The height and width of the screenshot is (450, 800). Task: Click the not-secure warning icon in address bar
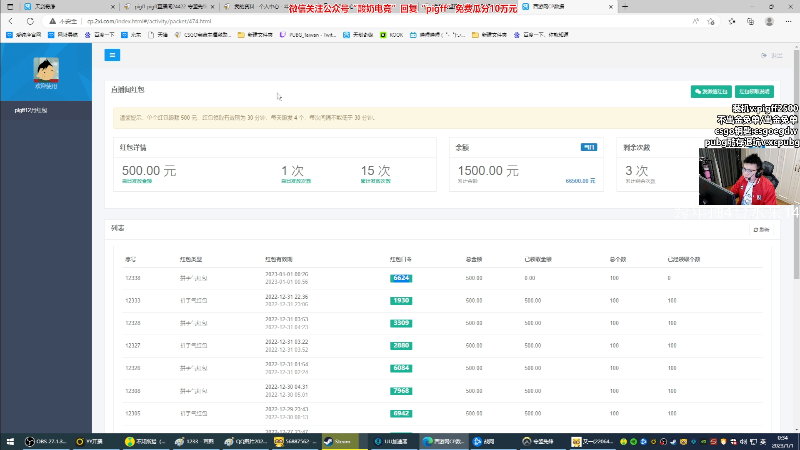coord(53,21)
